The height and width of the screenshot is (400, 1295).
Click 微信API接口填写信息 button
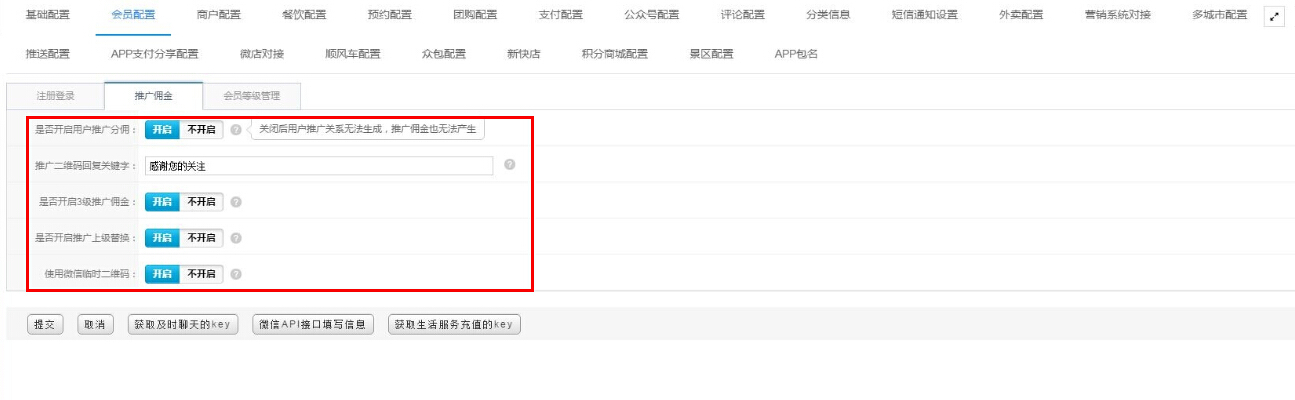point(314,325)
